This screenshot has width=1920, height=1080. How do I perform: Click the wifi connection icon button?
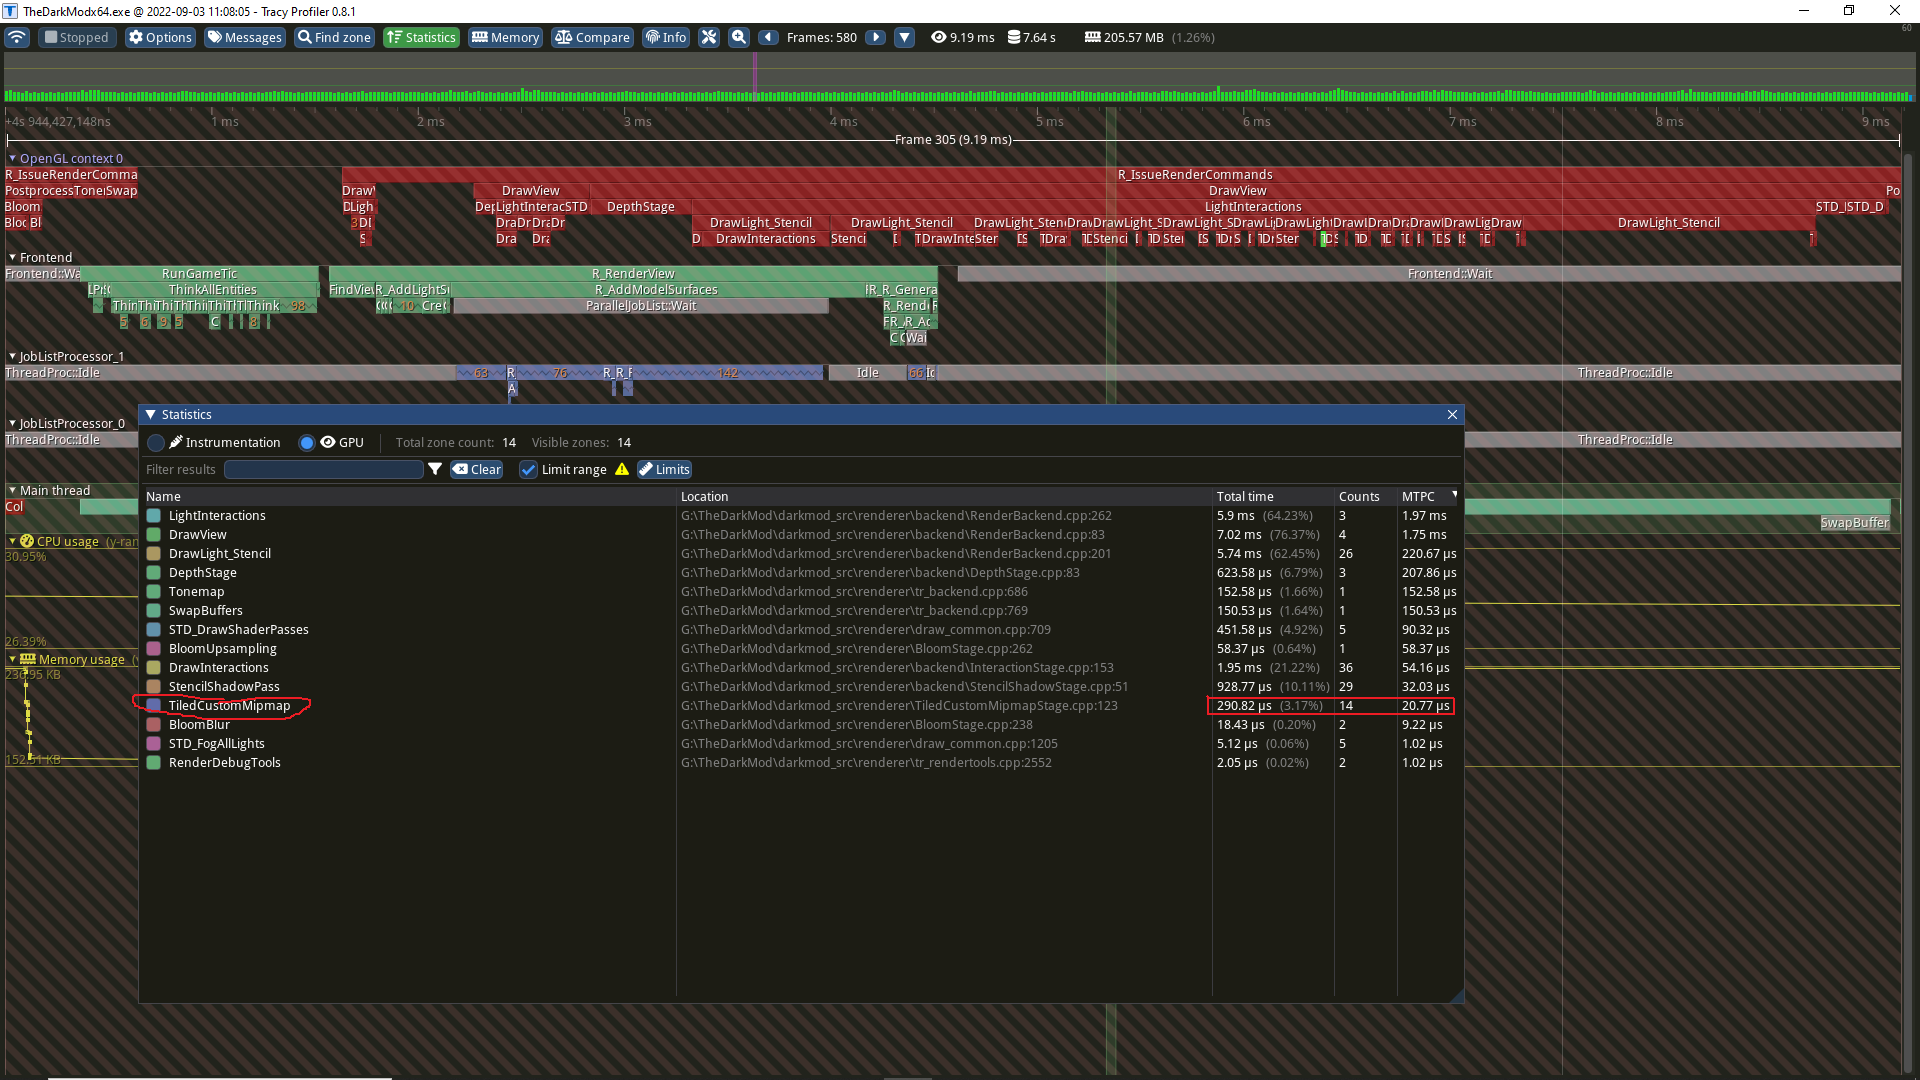click(x=17, y=37)
